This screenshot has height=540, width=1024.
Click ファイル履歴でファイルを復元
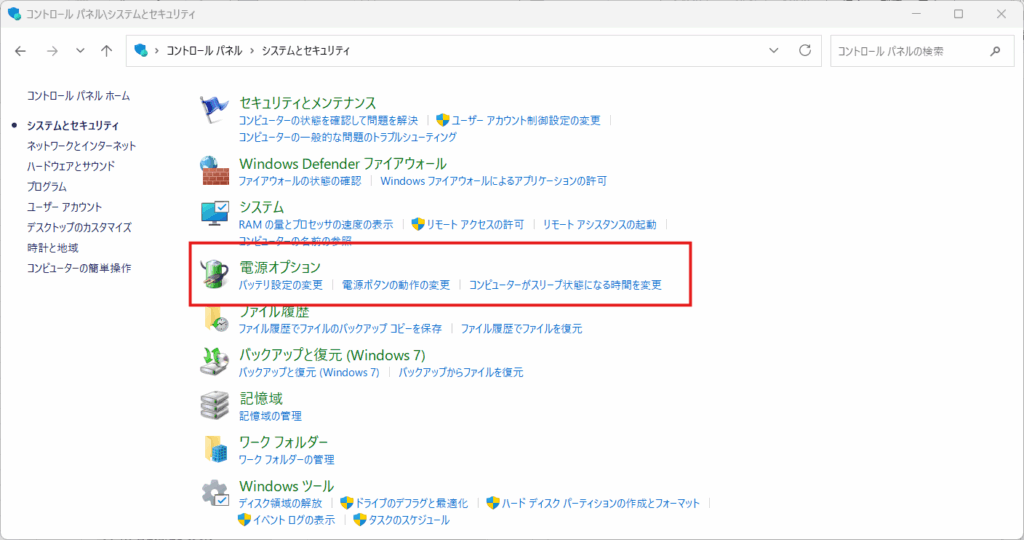(521, 328)
